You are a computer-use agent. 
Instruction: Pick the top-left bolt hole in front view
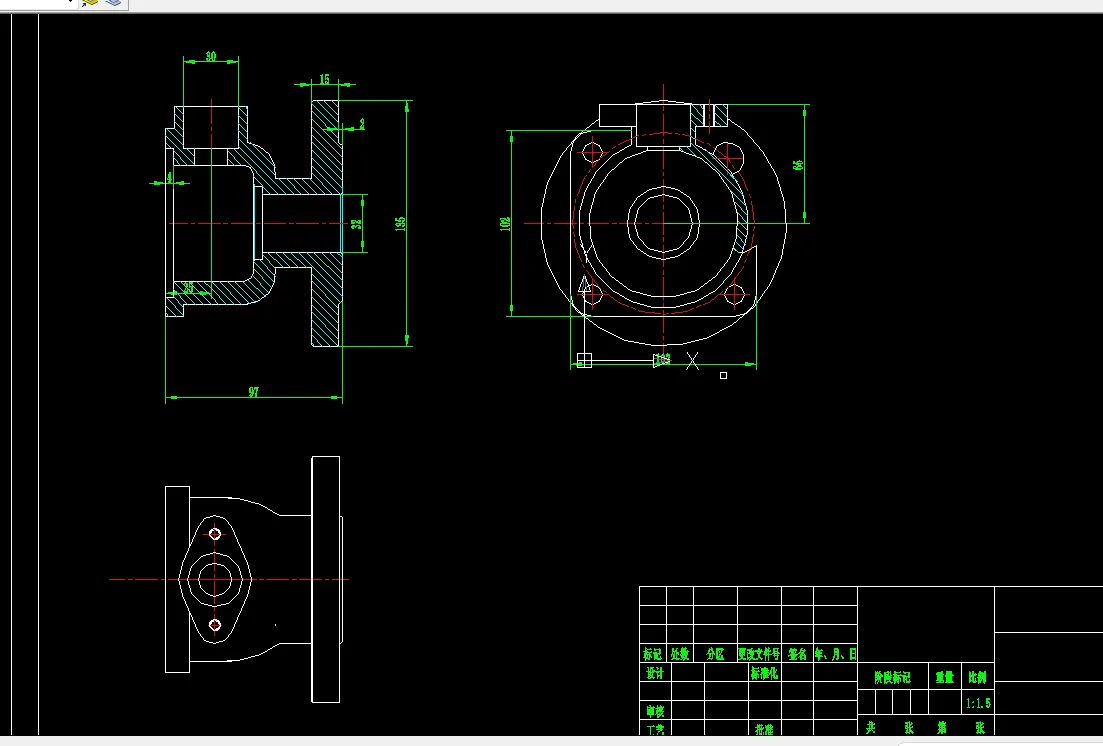(x=593, y=152)
